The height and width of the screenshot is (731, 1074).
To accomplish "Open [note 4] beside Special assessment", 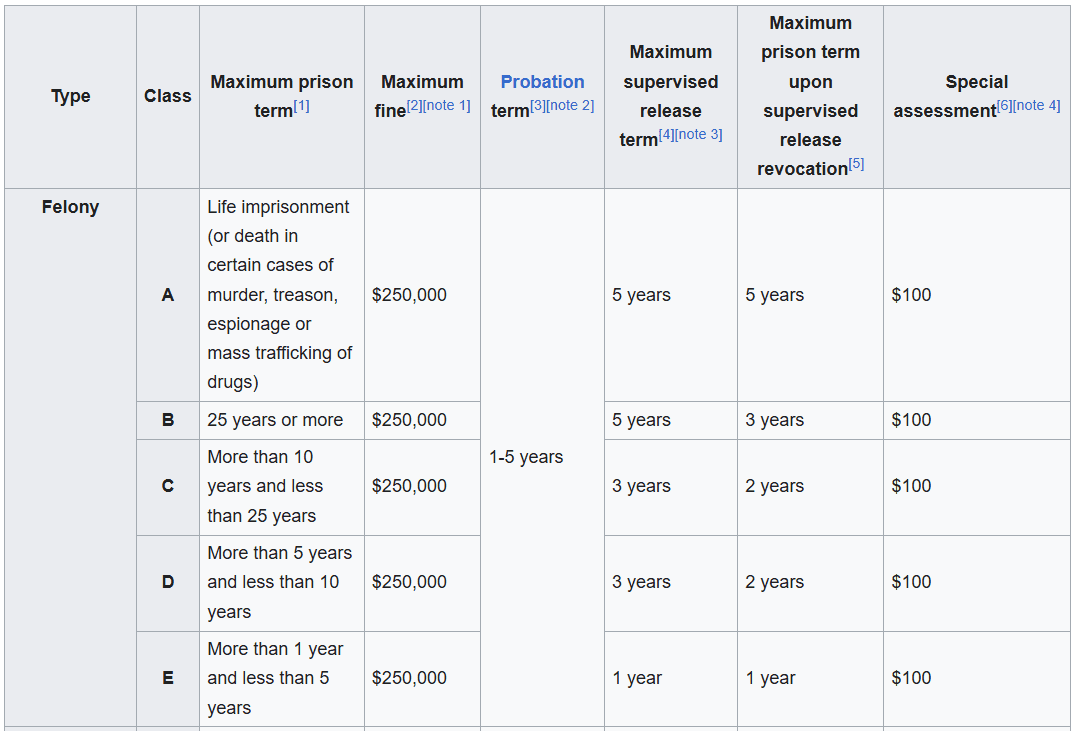I will (x=1036, y=106).
